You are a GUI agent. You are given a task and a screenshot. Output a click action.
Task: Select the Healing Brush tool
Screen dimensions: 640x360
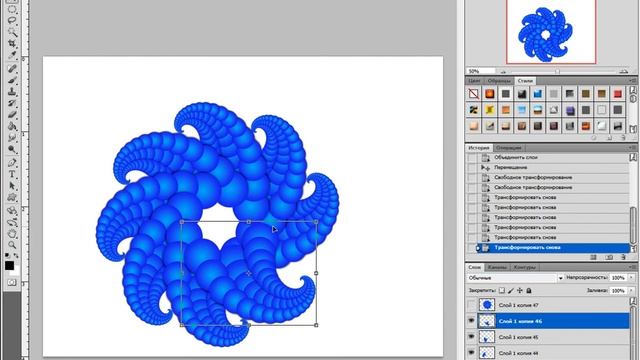pyautogui.click(x=12, y=69)
